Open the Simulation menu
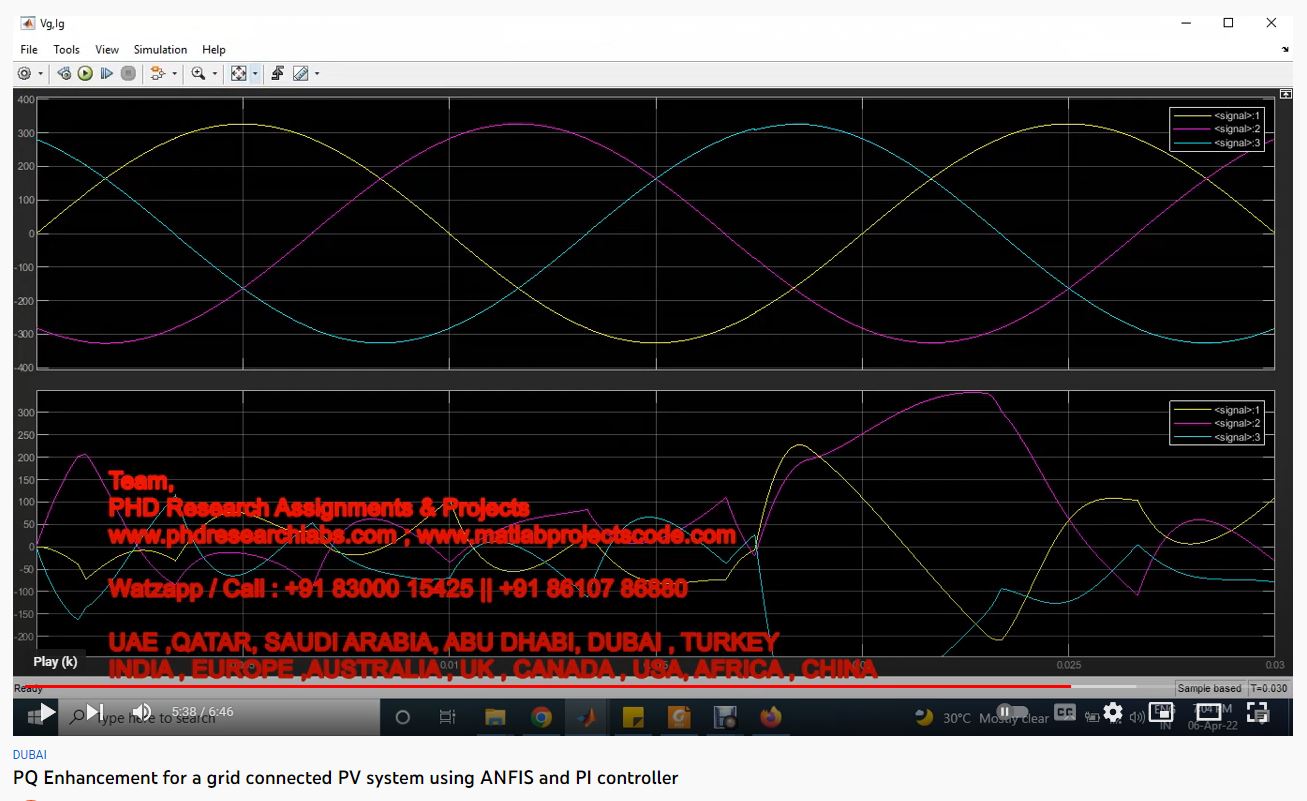 pos(160,49)
